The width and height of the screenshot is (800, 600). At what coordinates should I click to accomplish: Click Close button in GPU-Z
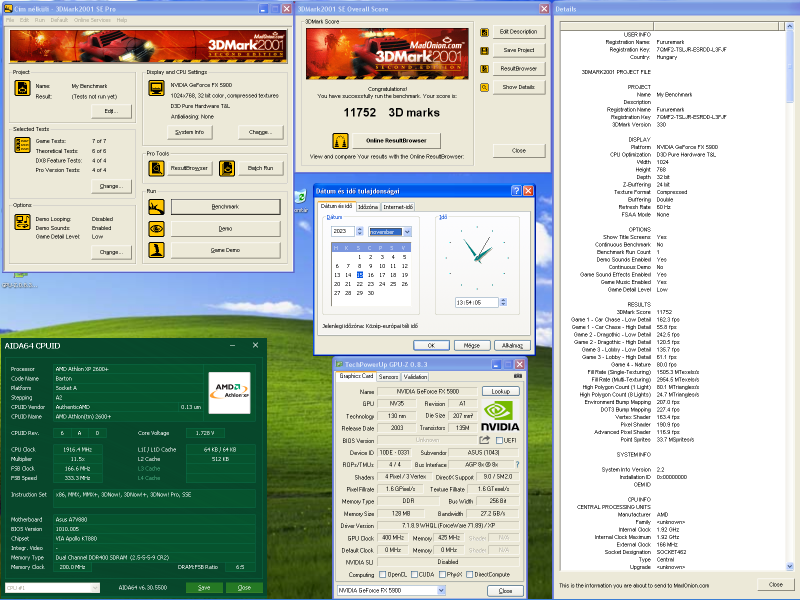click(x=505, y=590)
